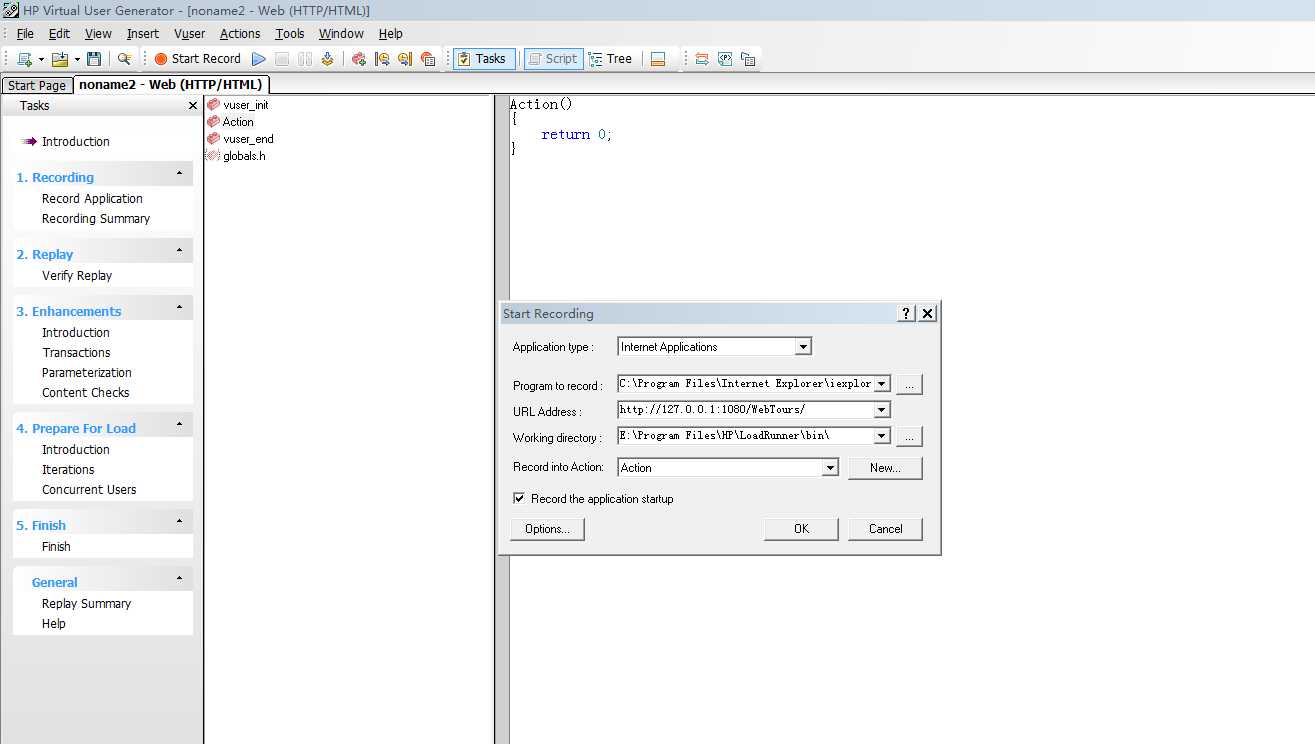This screenshot has width=1315, height=744.
Task: Select globals.h in script tree
Action: (x=236, y=156)
